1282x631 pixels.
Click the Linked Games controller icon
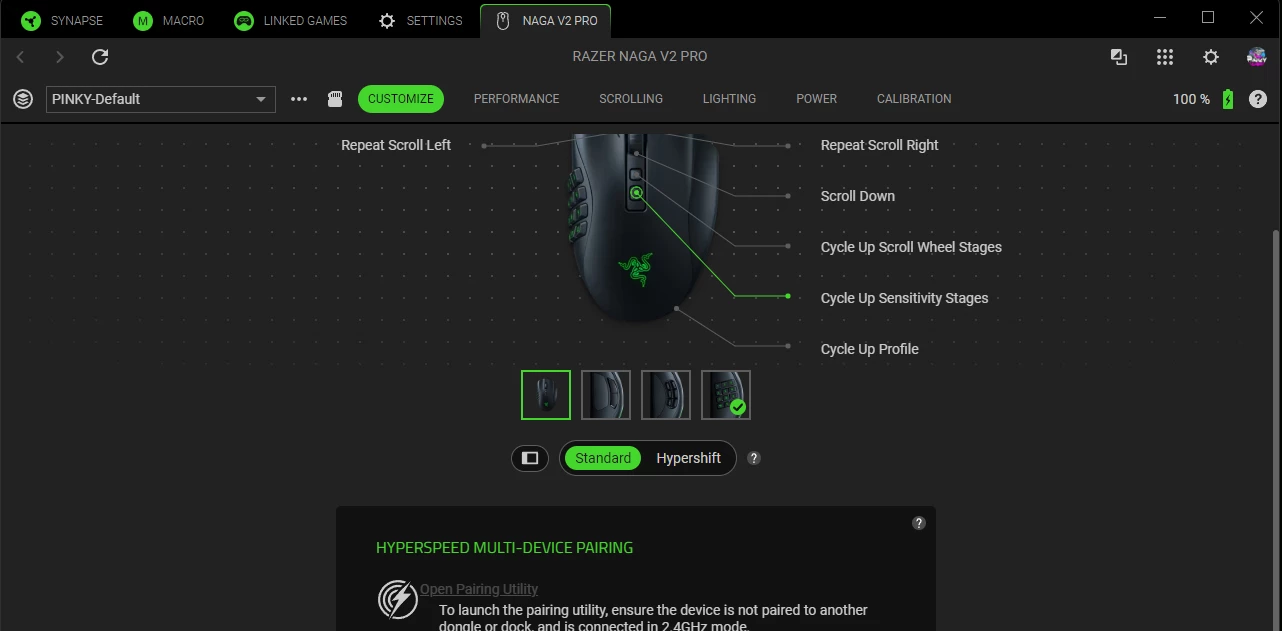(x=242, y=20)
